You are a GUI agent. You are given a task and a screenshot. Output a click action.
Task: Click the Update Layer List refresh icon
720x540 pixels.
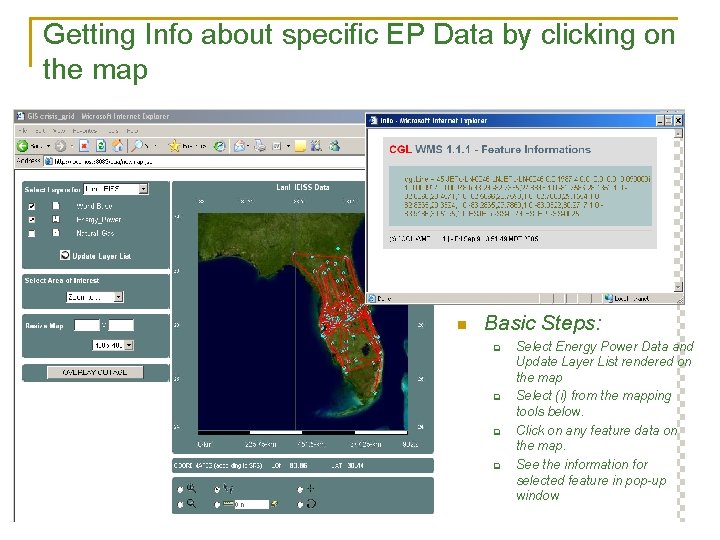(x=65, y=255)
